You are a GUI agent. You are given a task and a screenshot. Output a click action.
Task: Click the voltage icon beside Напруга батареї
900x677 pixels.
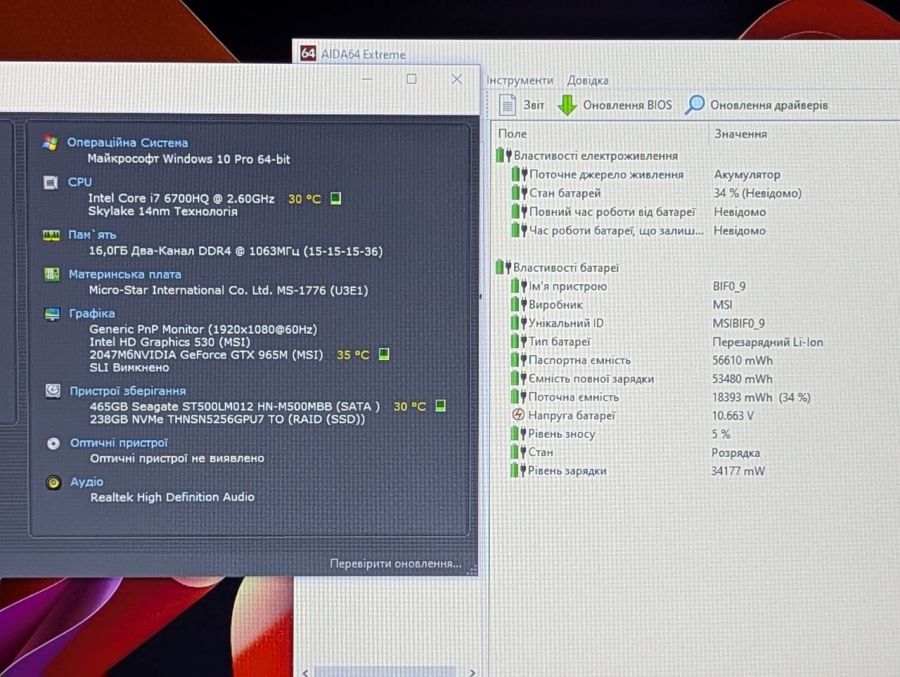(x=518, y=415)
